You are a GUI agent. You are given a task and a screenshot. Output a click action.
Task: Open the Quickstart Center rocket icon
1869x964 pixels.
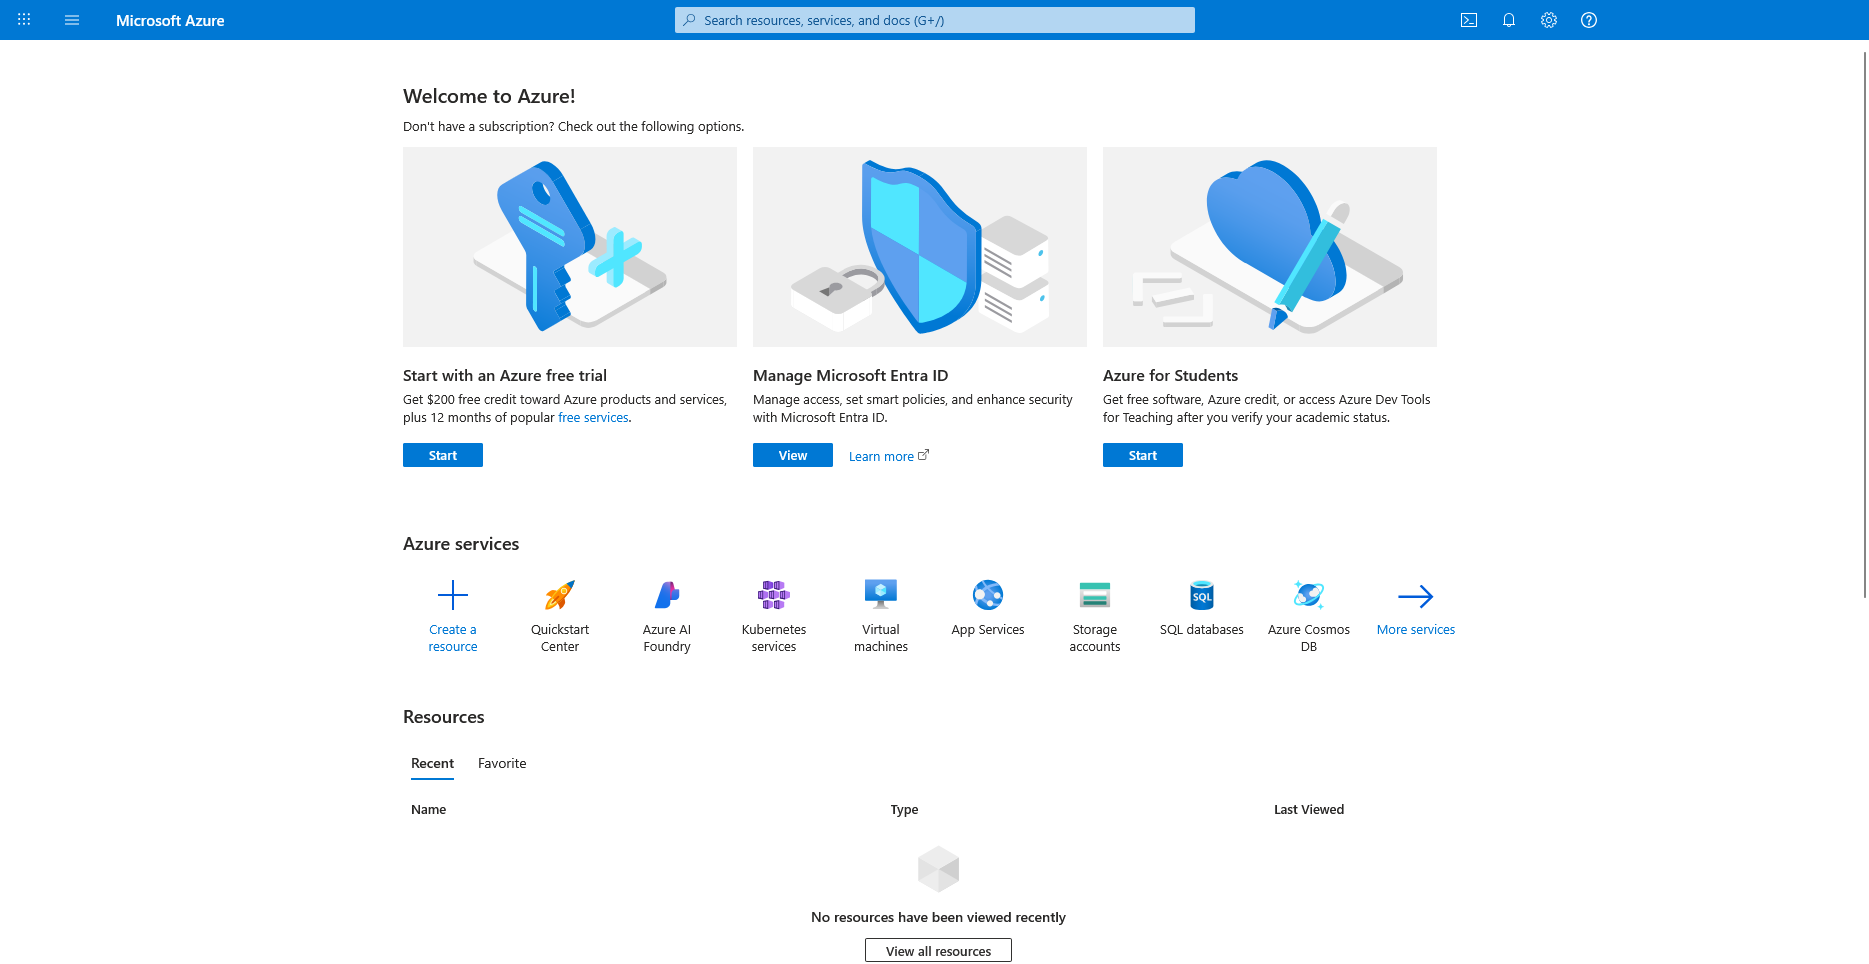[560, 596]
